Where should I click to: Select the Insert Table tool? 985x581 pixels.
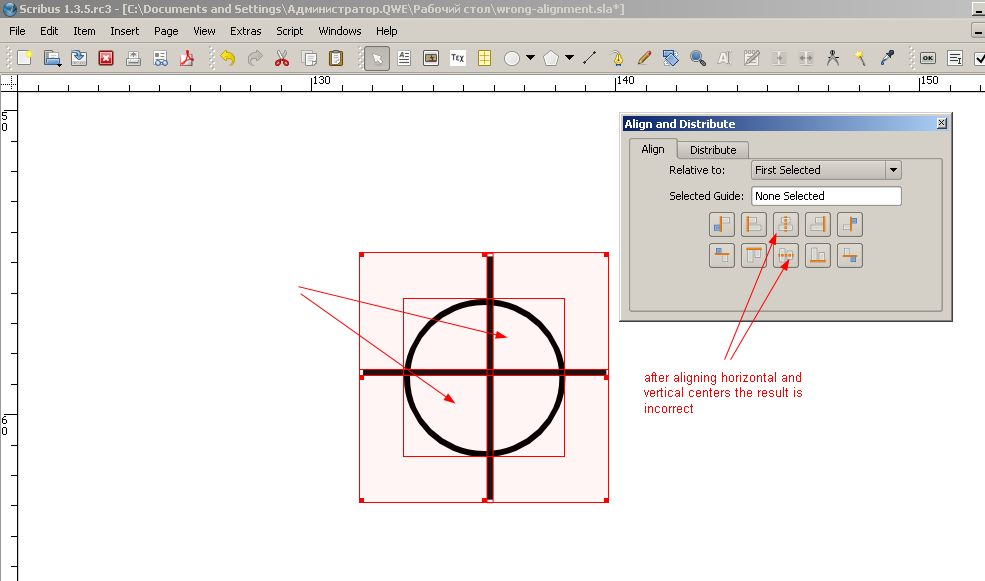pos(485,58)
